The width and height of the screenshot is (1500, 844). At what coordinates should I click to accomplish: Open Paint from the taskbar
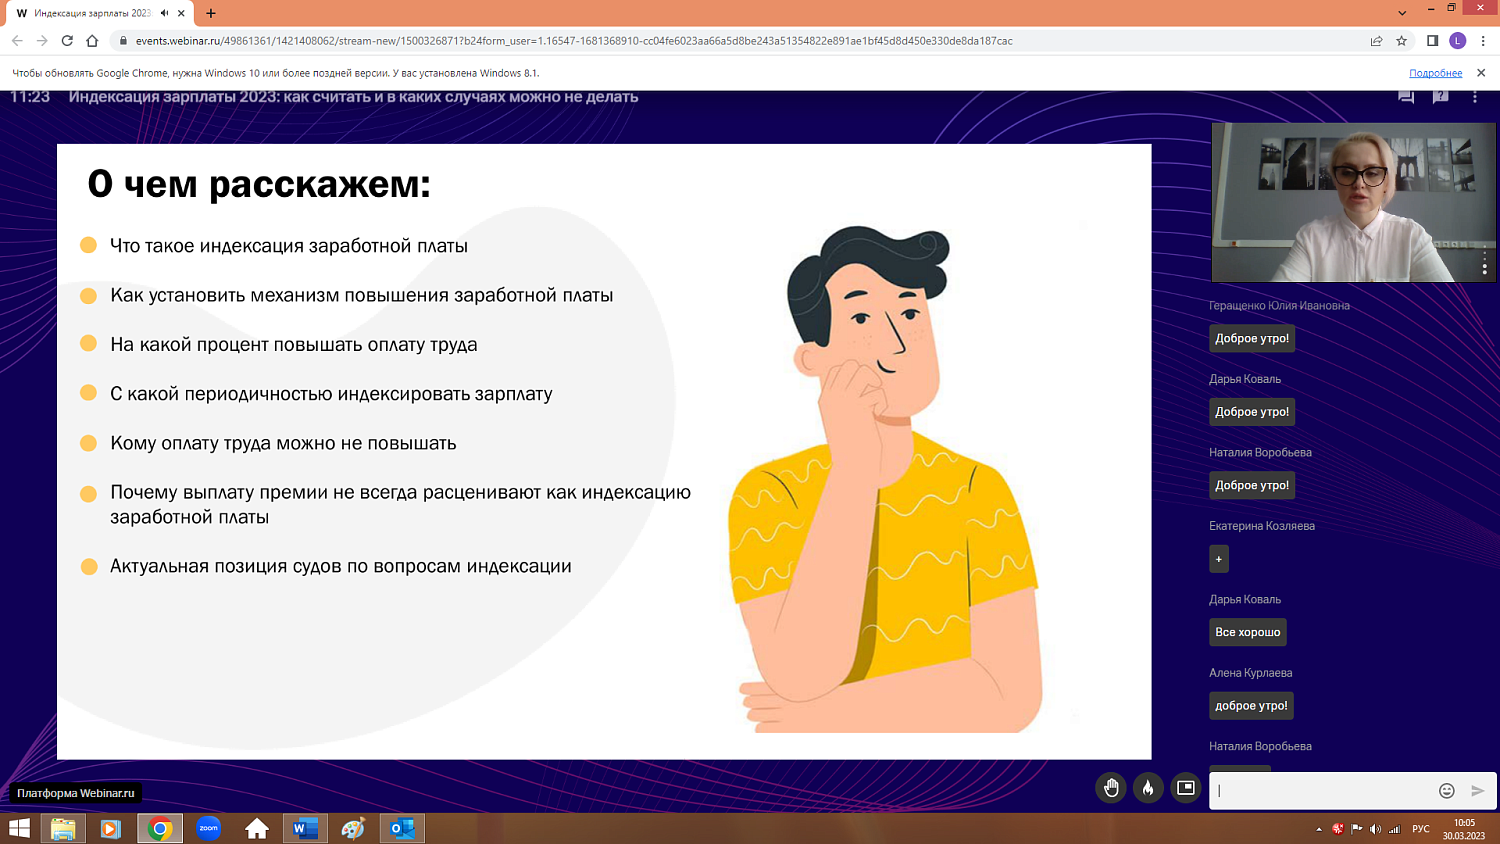pos(353,828)
